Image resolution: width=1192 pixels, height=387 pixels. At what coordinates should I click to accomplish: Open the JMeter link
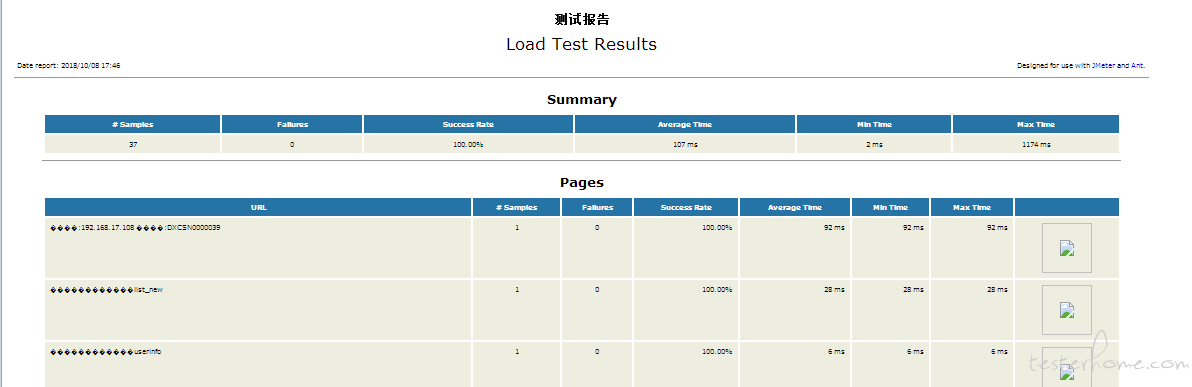(1103, 66)
